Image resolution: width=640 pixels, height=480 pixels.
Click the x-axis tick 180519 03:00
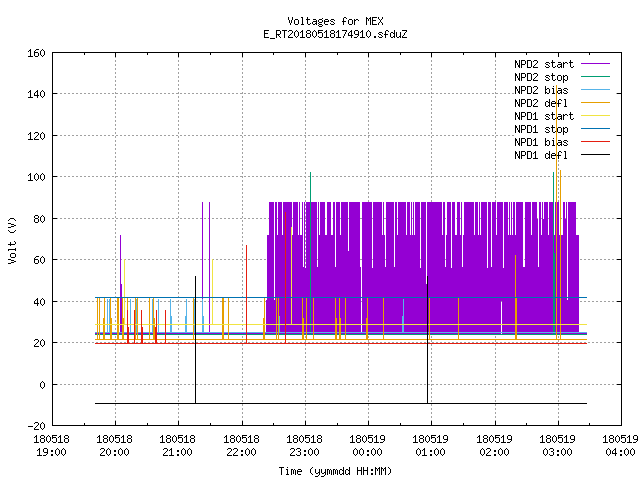click(x=558, y=446)
